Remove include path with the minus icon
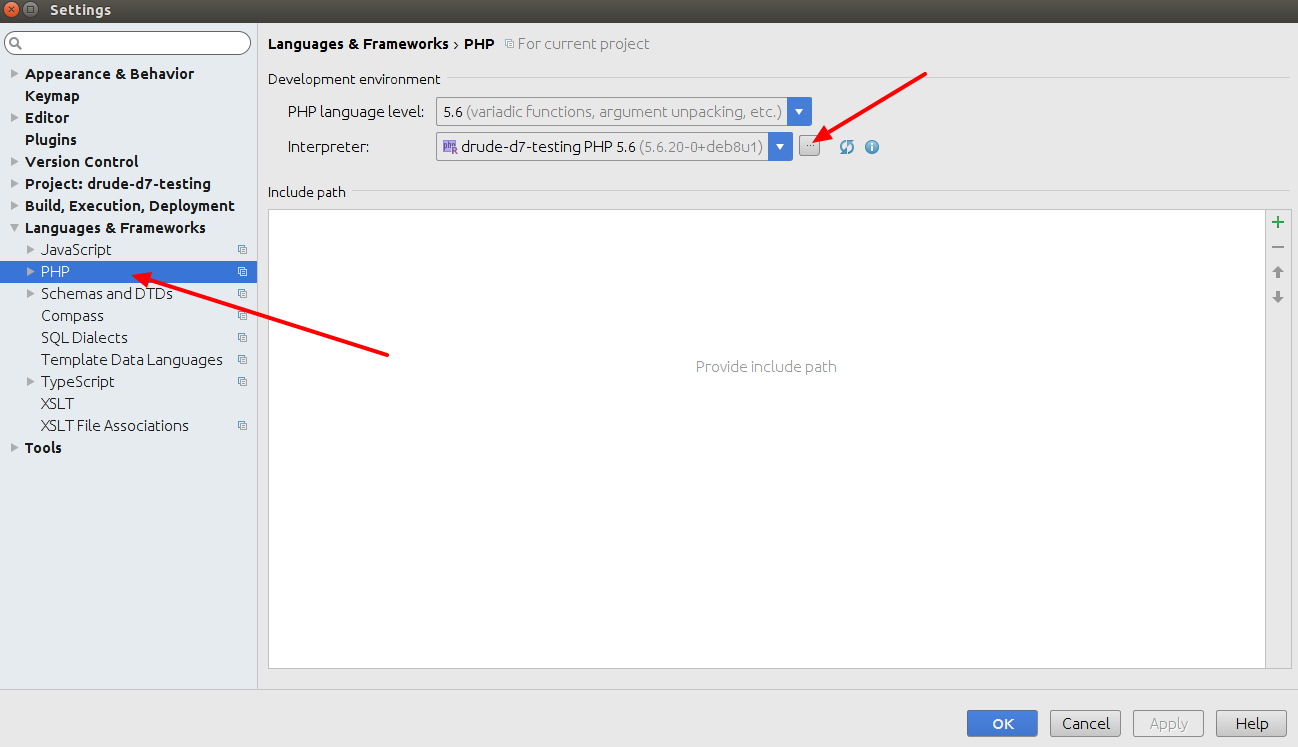This screenshot has height=747, width=1298. pos(1277,247)
